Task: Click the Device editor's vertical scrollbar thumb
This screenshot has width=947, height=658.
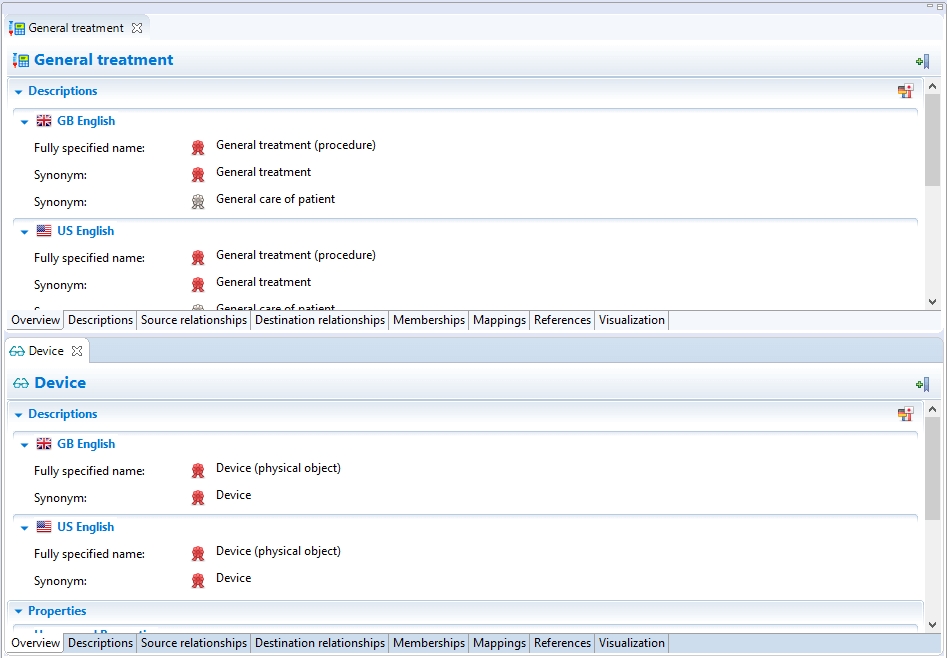Action: tap(932, 468)
